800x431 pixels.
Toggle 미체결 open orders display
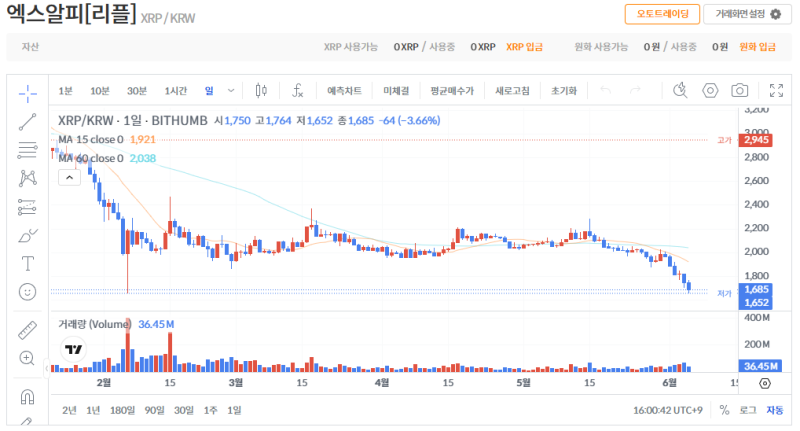396,91
